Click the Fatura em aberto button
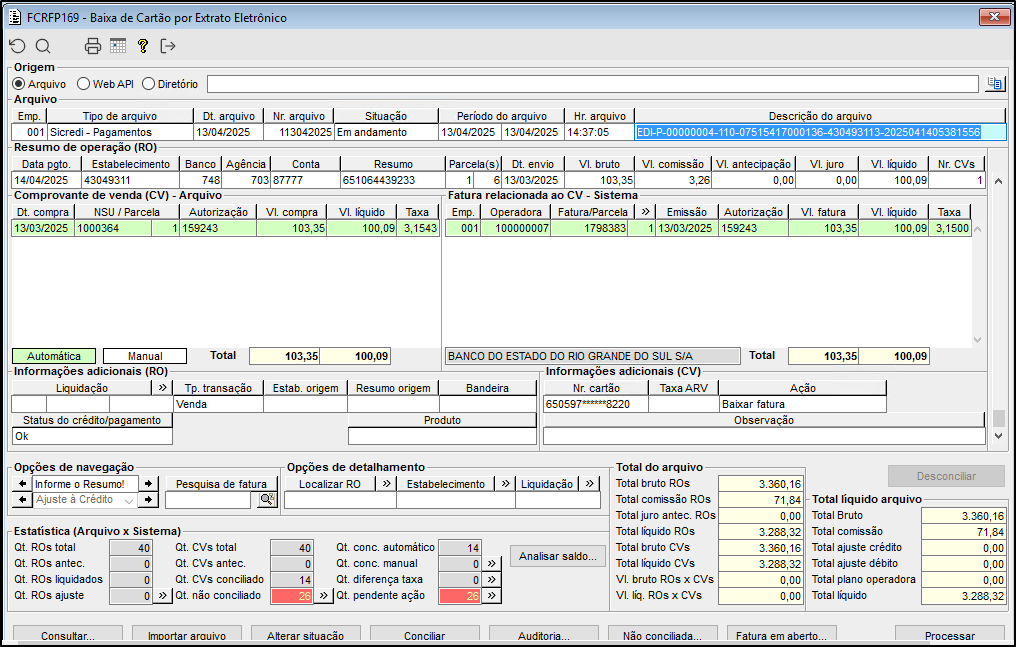The width and height of the screenshot is (1016, 647). (781, 635)
